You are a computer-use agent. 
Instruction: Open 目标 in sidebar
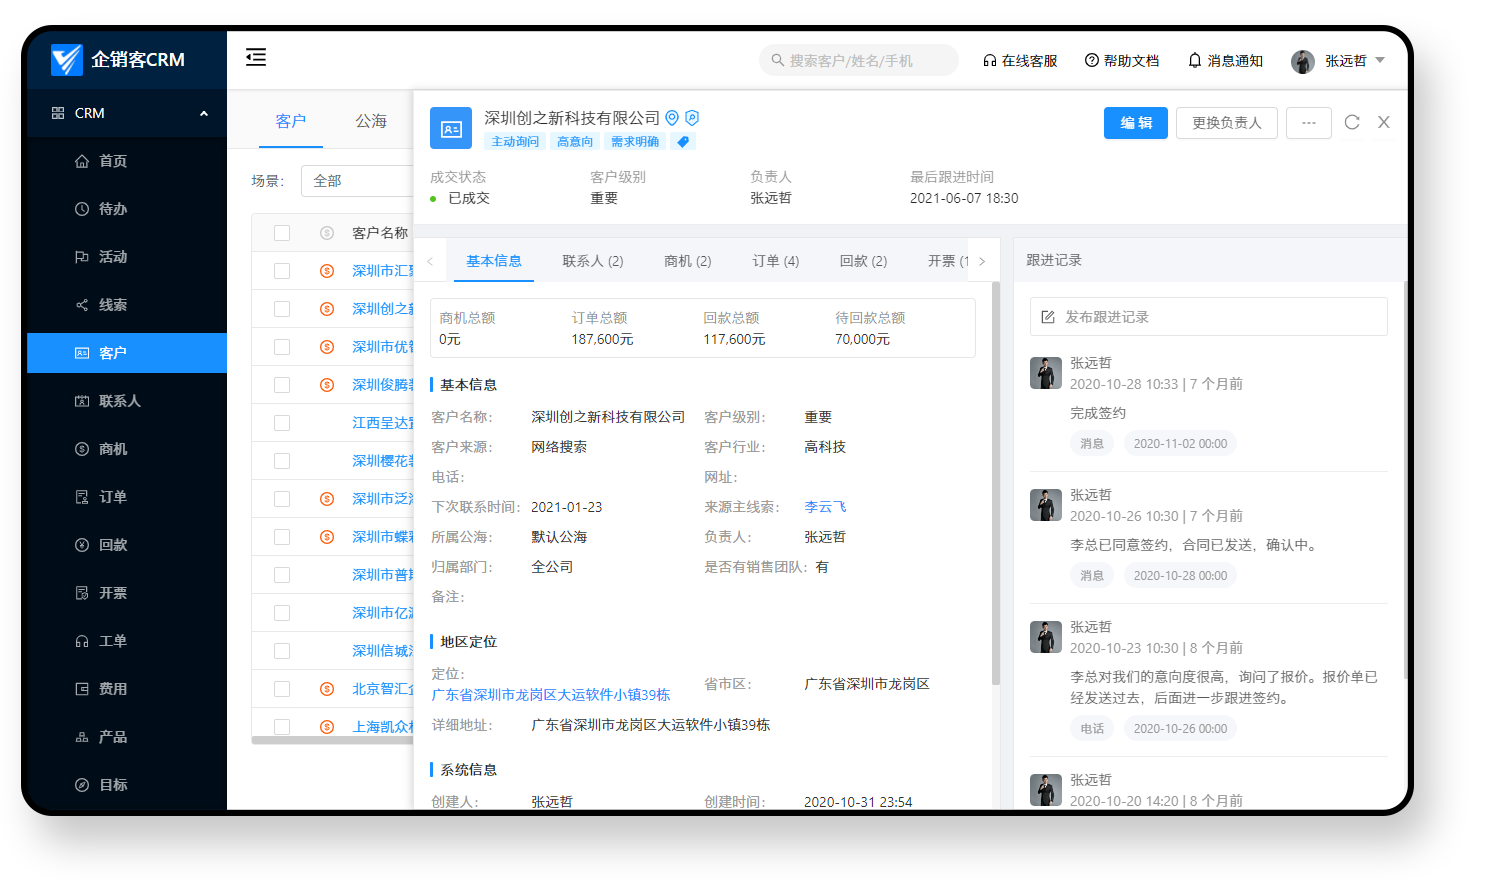coord(127,785)
